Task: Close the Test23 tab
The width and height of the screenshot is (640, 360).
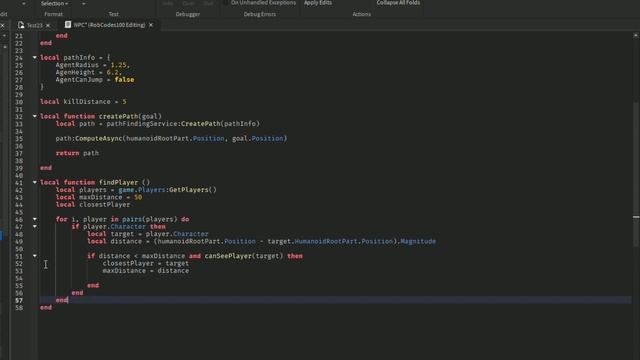Action: tap(48, 25)
